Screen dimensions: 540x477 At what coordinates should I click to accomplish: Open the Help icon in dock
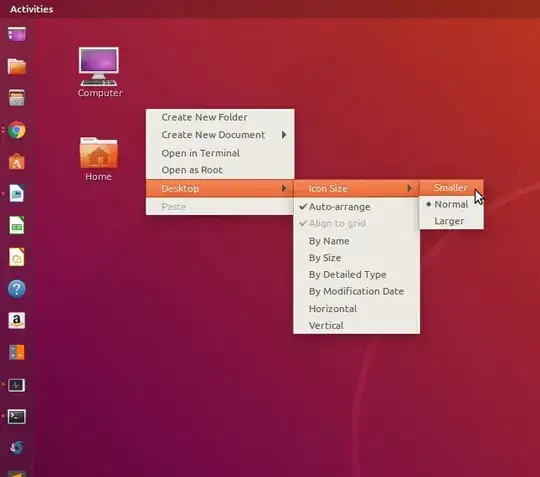tap(17, 289)
